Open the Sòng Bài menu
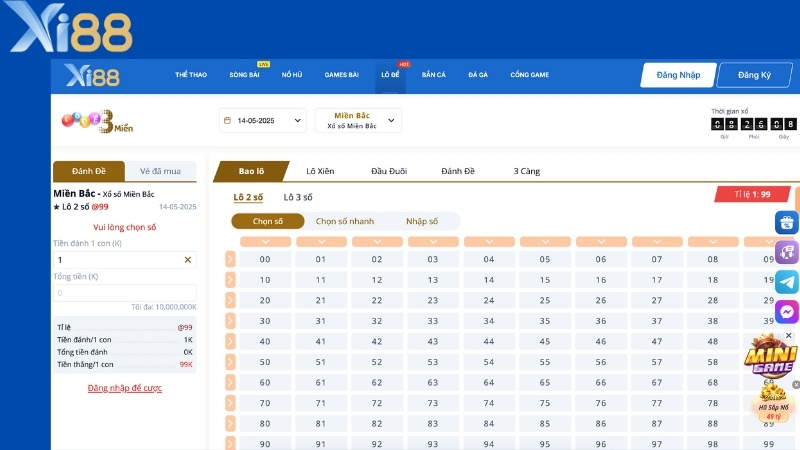 click(244, 75)
